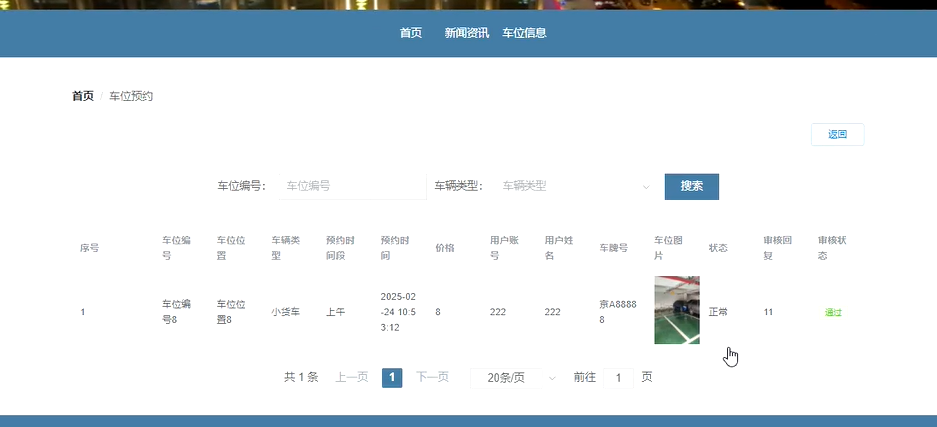
Task: Click the 用户姓名 column header
Action: 559,248
